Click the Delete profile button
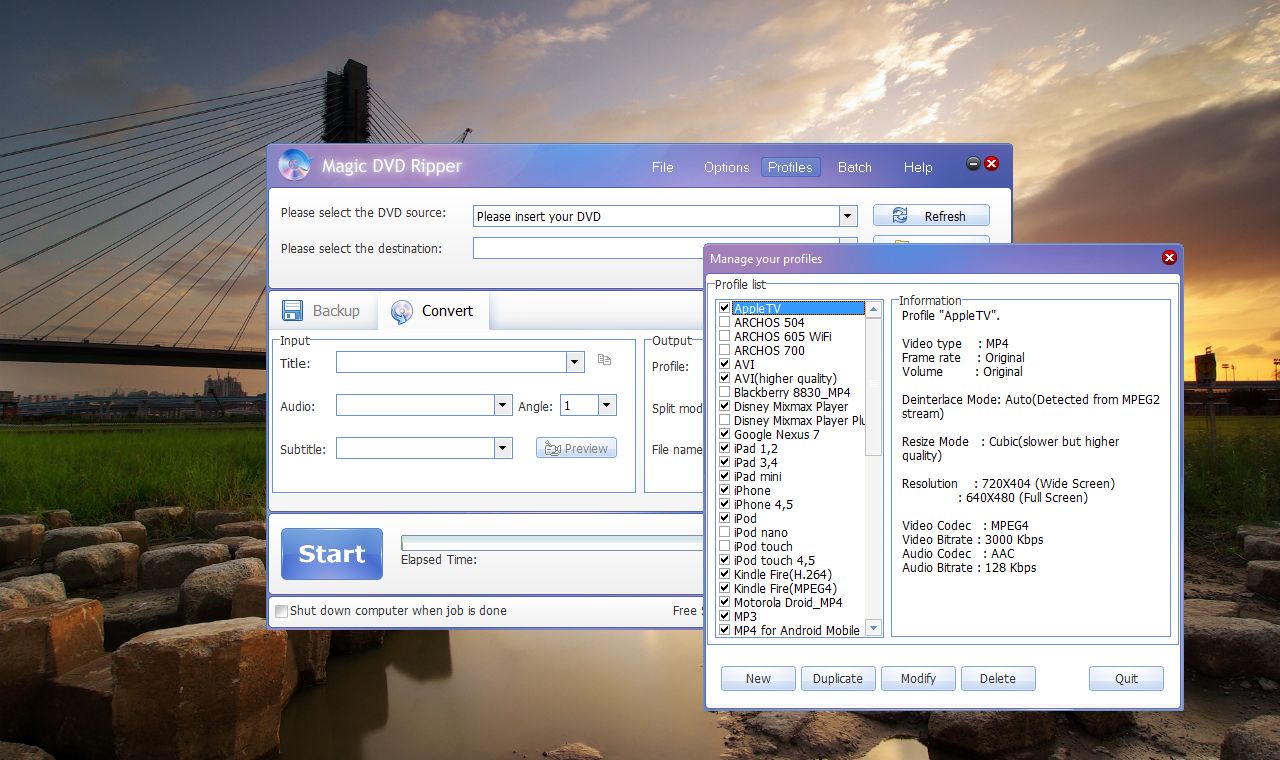Screen dimensions: 1280x760 998,678
